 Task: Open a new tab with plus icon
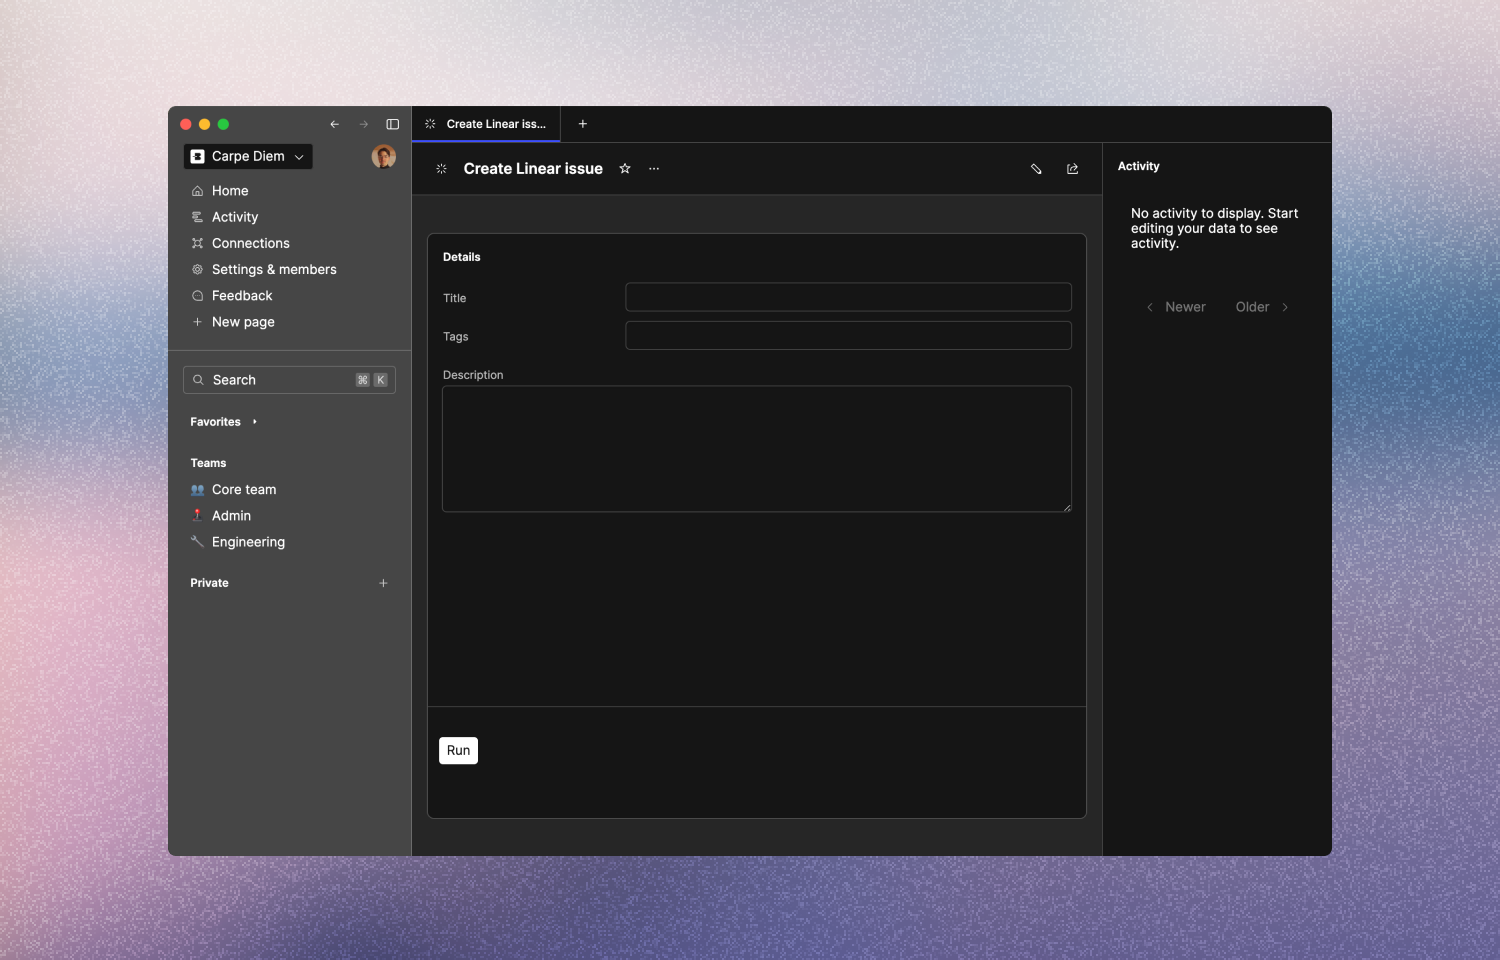coord(583,124)
